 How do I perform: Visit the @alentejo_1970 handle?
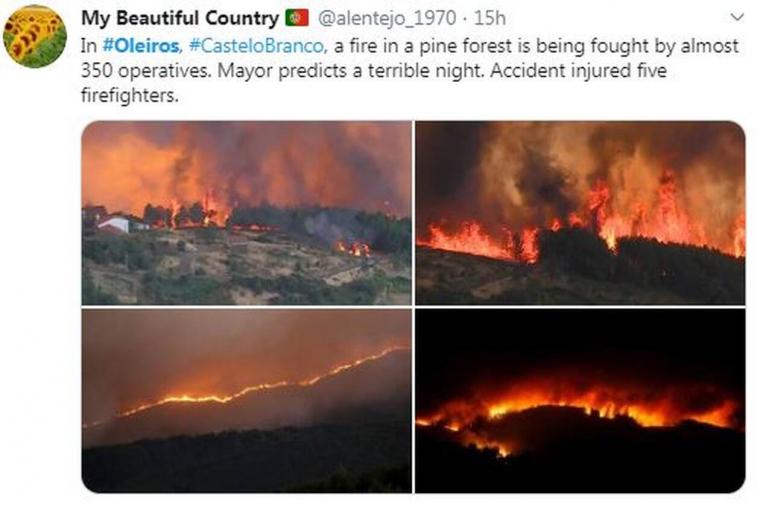[387, 18]
